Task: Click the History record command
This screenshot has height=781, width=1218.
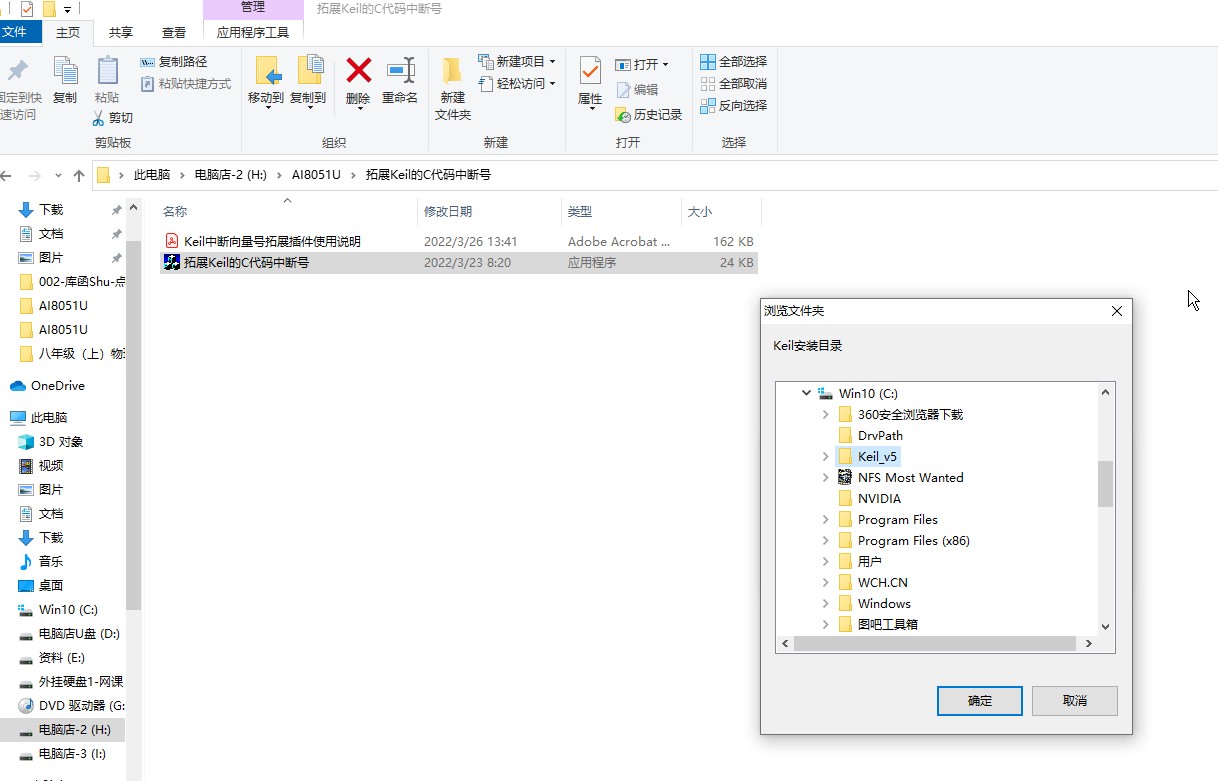Action: point(649,115)
